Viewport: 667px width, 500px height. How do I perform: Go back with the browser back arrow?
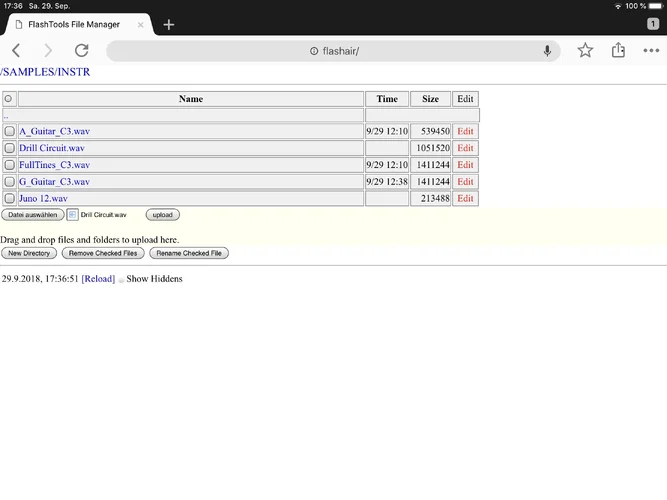[16, 51]
